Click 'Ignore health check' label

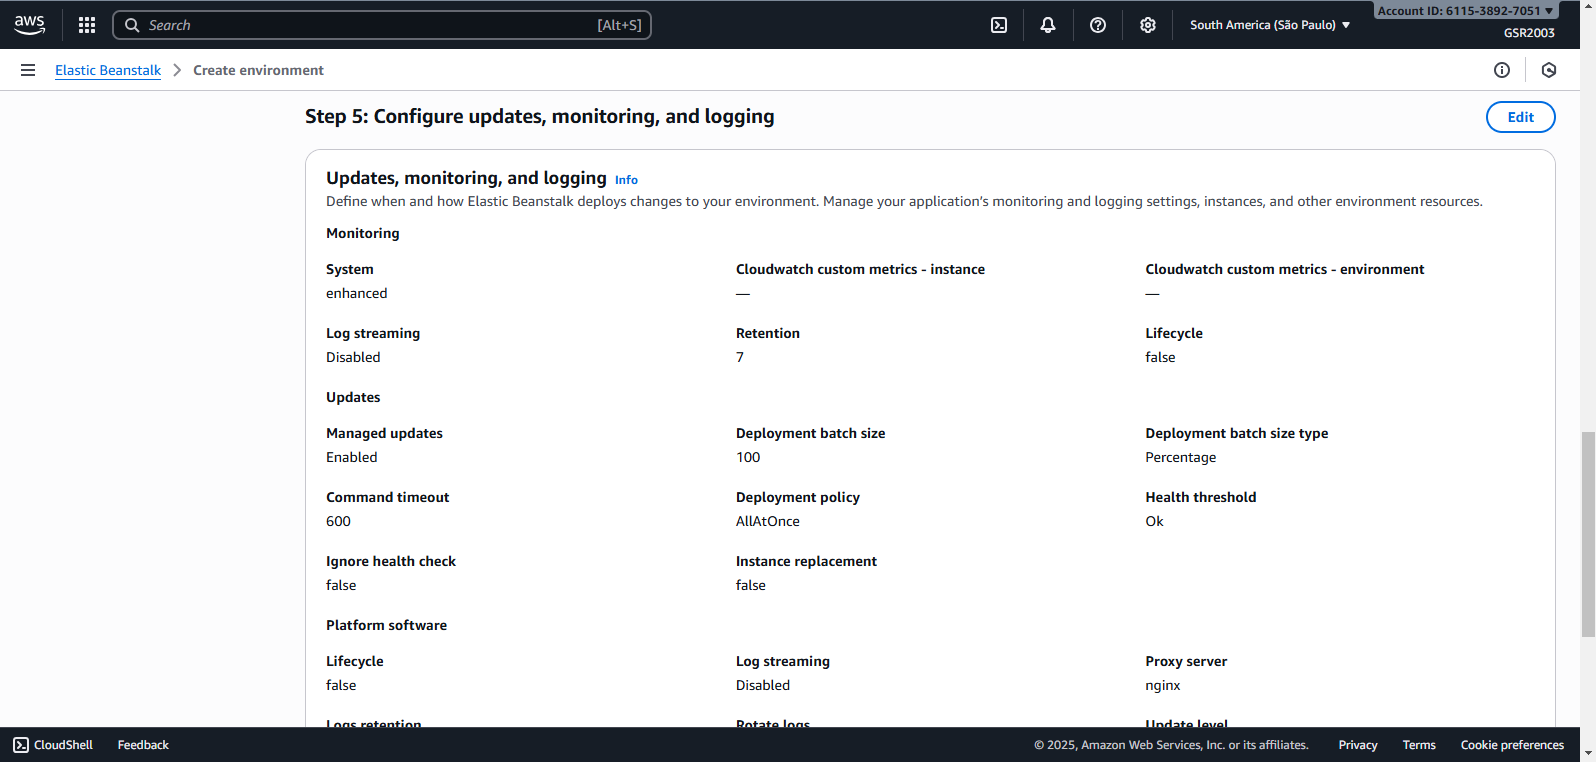pos(391,561)
